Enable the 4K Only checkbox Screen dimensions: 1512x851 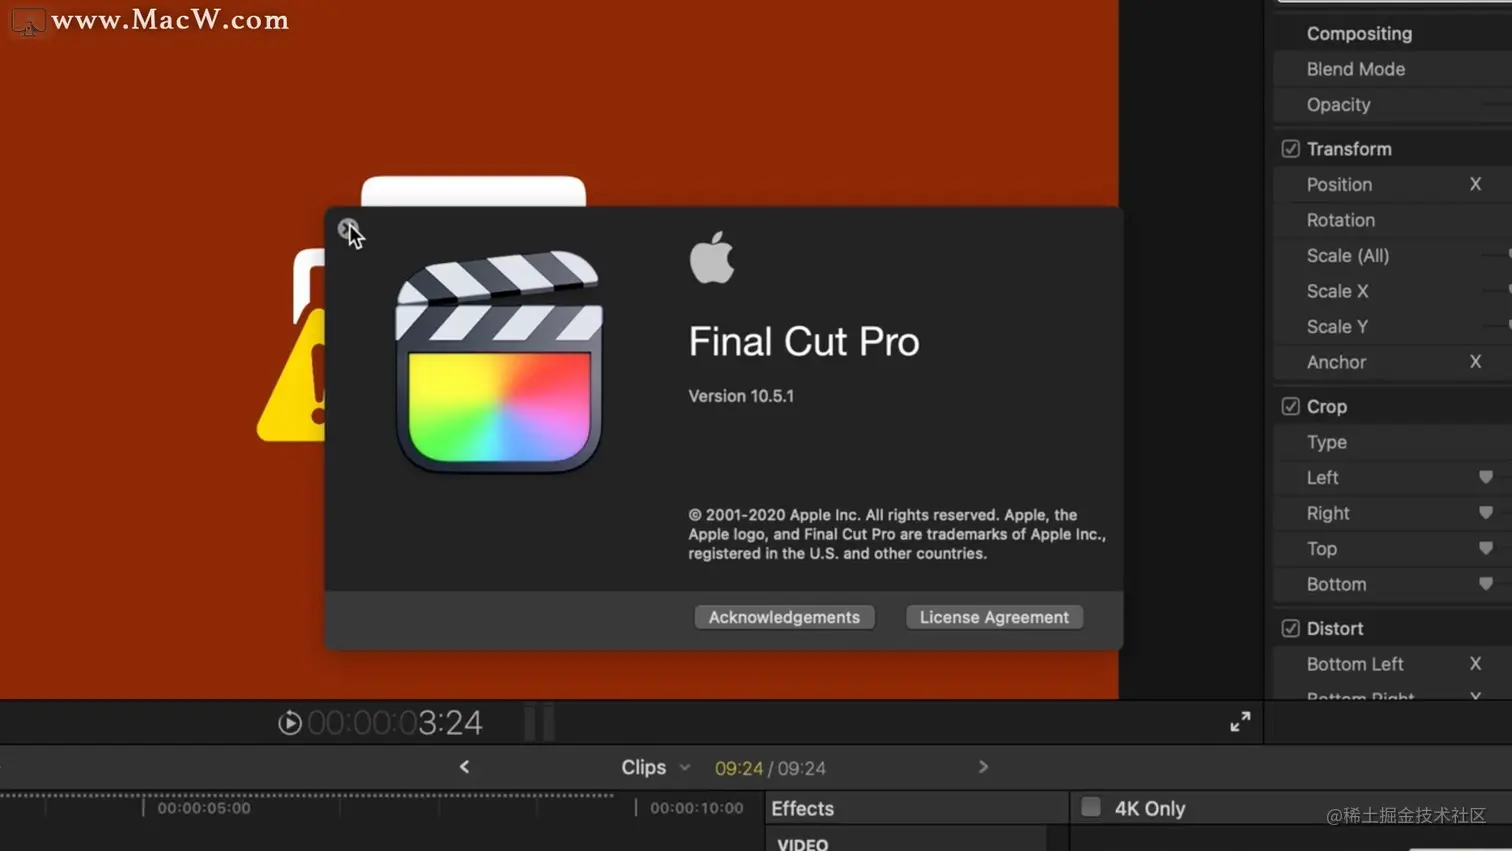1091,807
